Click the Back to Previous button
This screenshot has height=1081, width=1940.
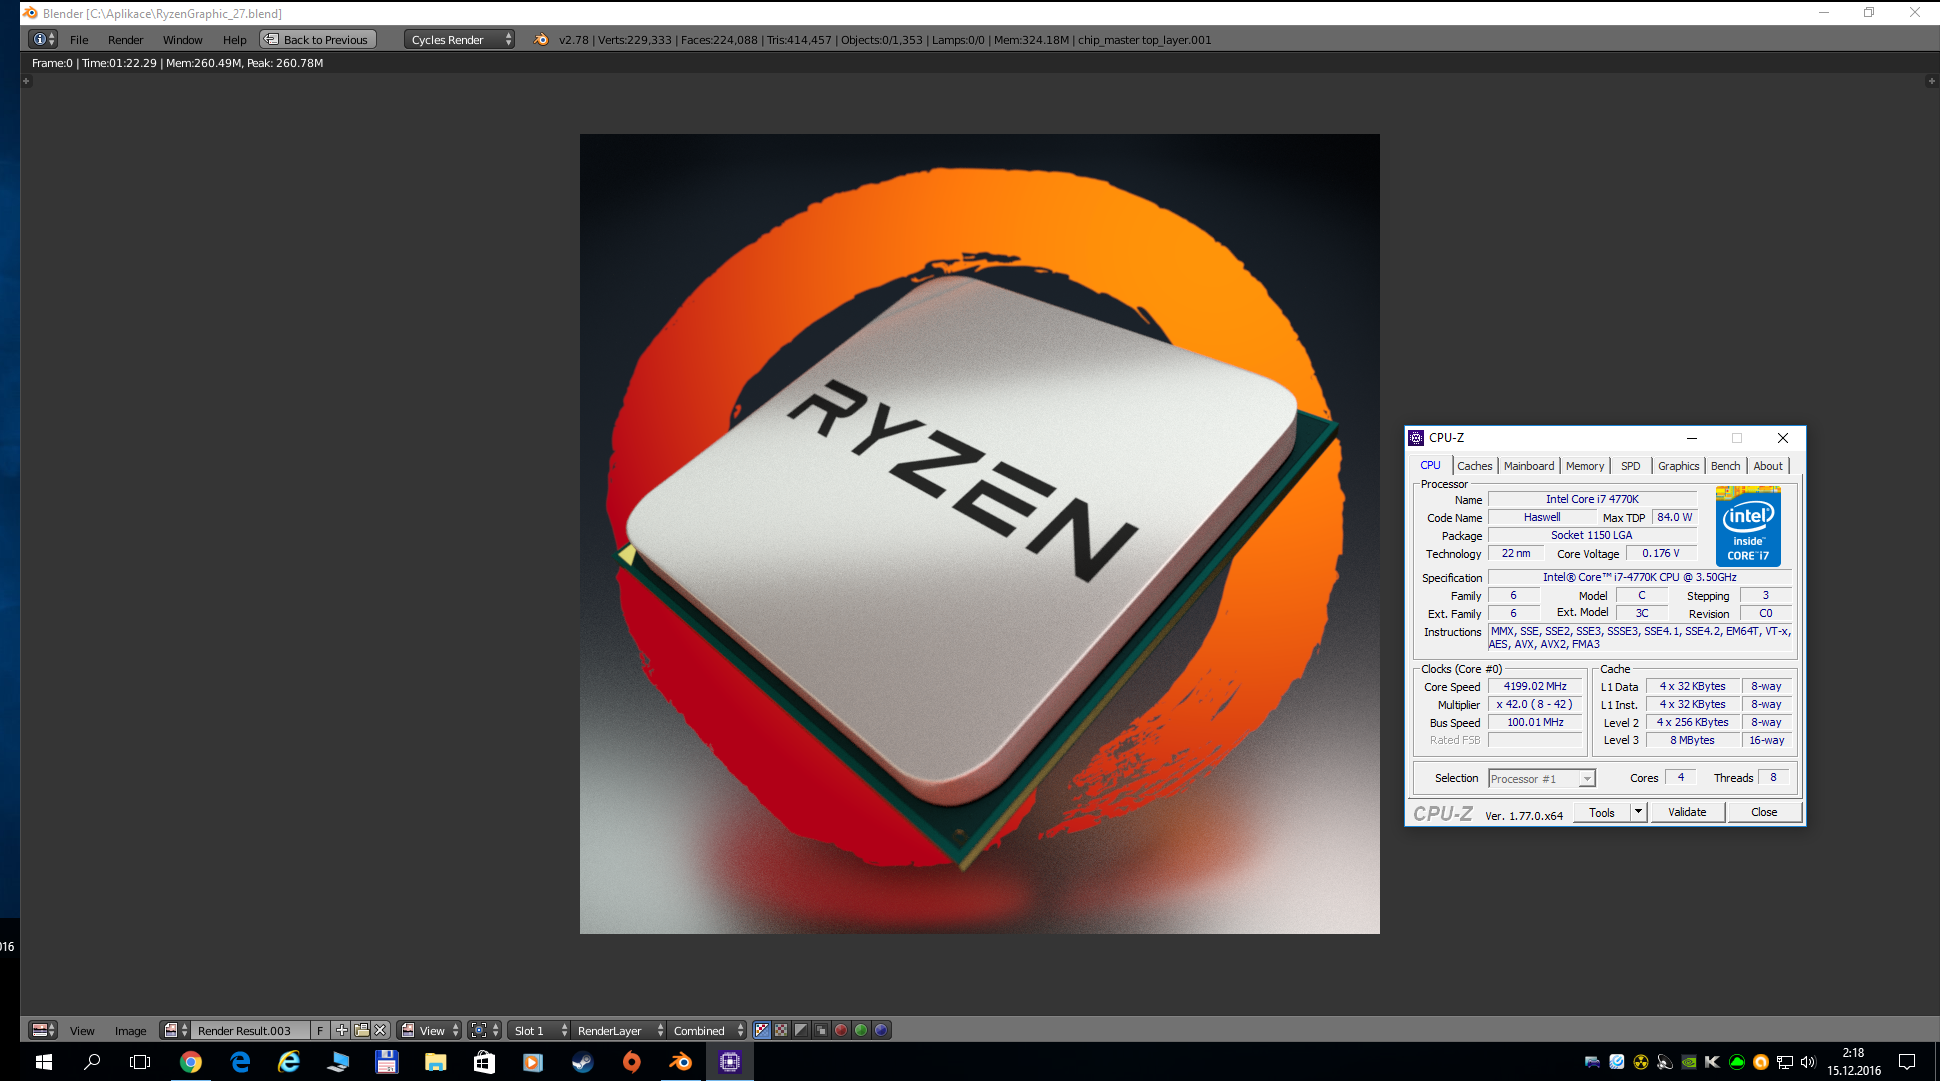pos(317,40)
